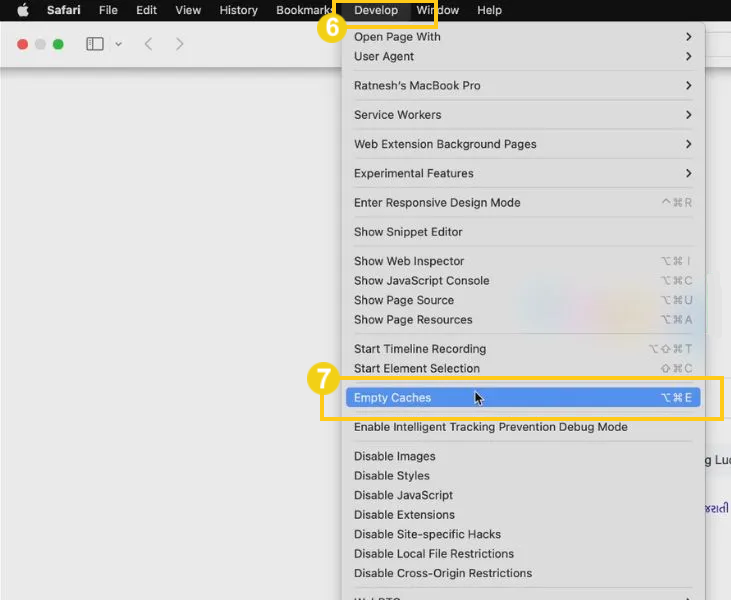Open the sidebar dropdown chevron
Viewport: 731px width, 600px height.
click(118, 44)
